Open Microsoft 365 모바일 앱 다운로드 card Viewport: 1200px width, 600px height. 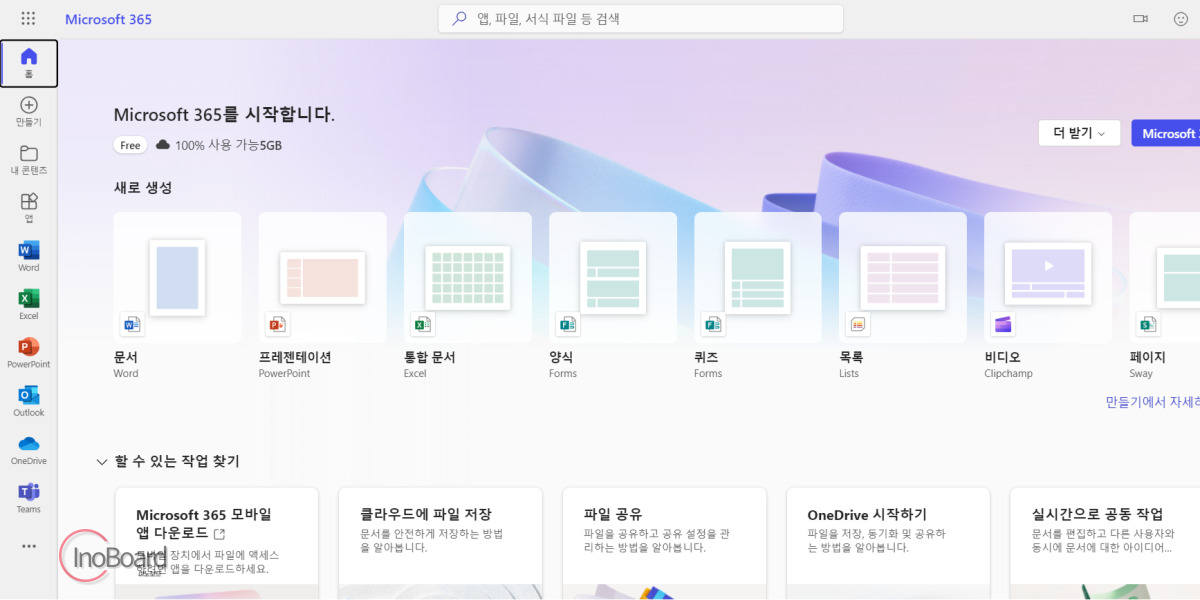coord(217,543)
